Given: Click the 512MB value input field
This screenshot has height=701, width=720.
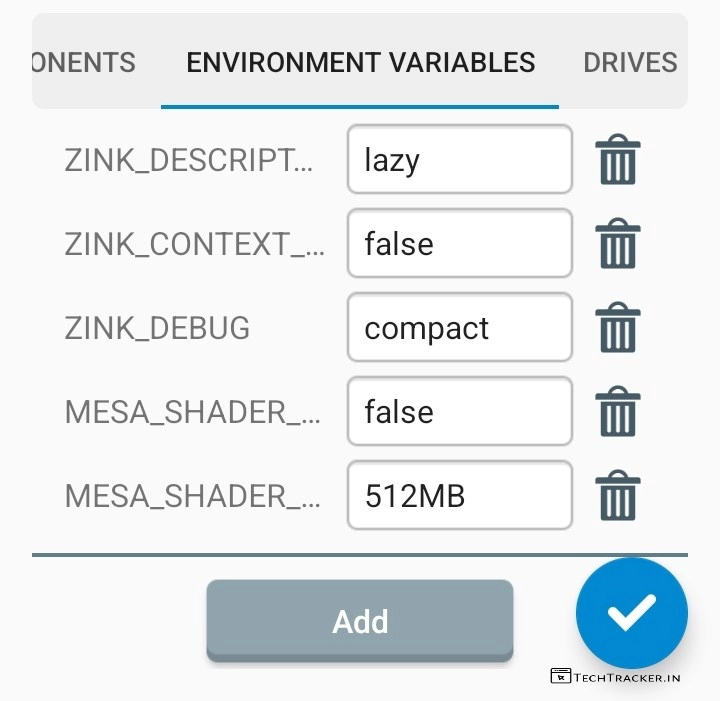Looking at the screenshot, I should point(459,496).
